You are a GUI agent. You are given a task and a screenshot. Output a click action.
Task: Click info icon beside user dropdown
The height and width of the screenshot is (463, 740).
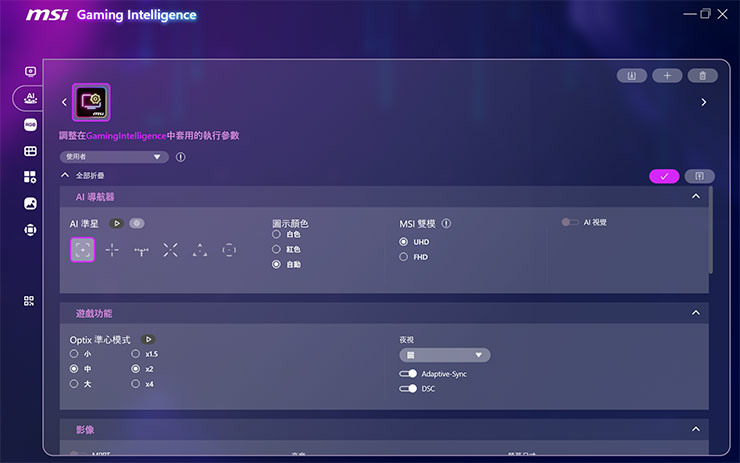click(181, 157)
